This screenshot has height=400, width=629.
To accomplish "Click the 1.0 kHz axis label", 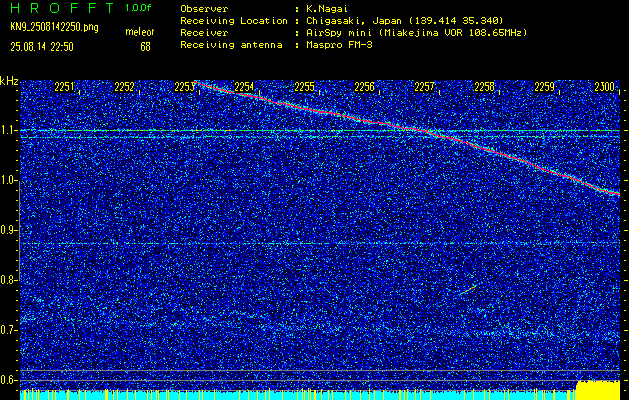I will (x=7, y=181).
